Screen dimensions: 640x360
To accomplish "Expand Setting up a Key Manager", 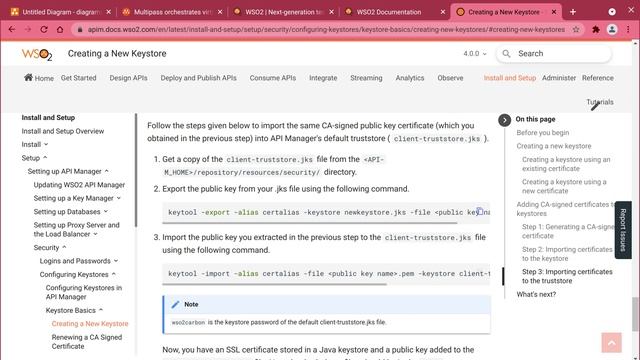I will [119, 198].
